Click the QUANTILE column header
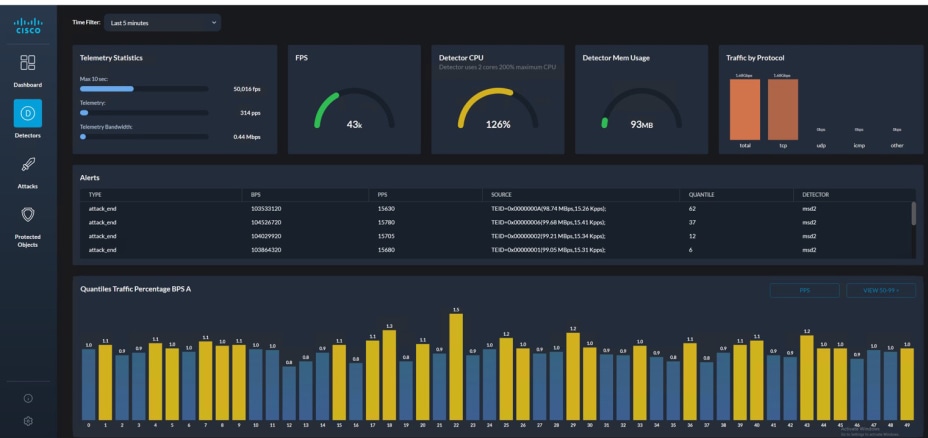The width and height of the screenshot is (928, 438). pyautogui.click(x=701, y=195)
